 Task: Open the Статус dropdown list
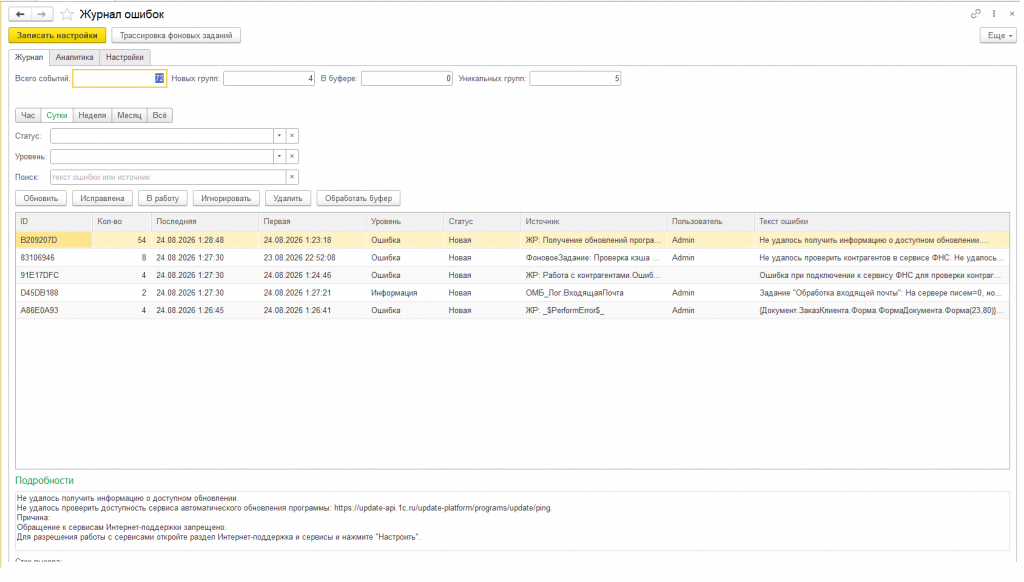279,136
